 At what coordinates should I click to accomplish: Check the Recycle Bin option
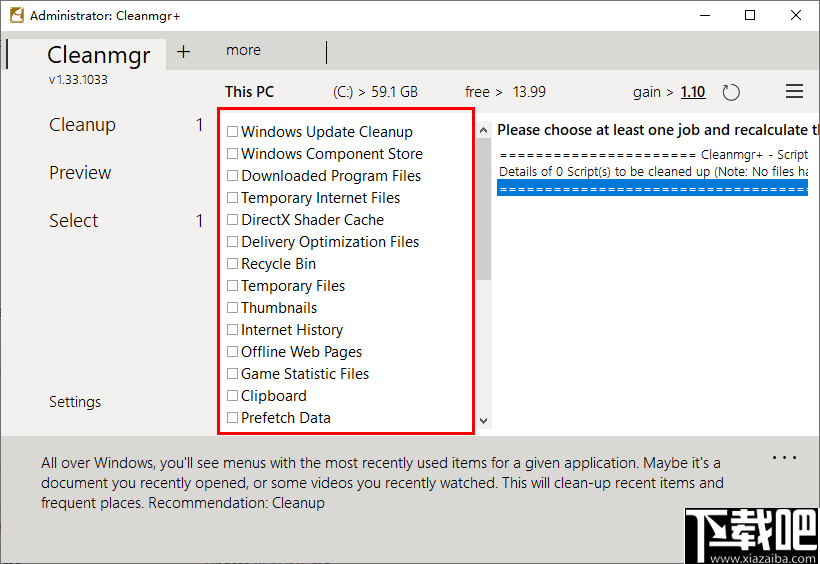(x=232, y=263)
